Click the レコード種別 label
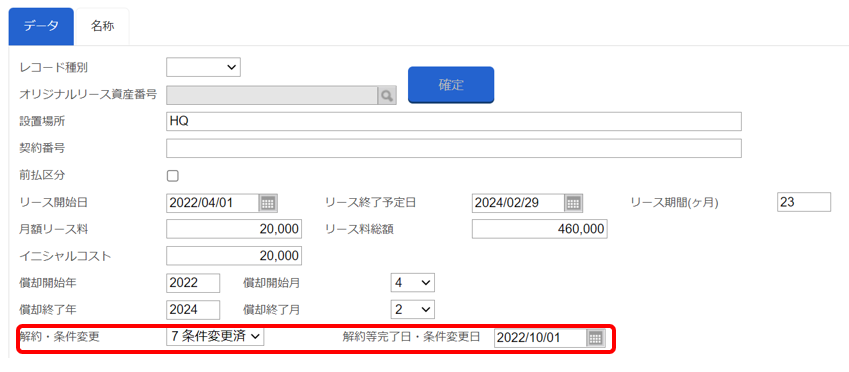 (x=54, y=68)
